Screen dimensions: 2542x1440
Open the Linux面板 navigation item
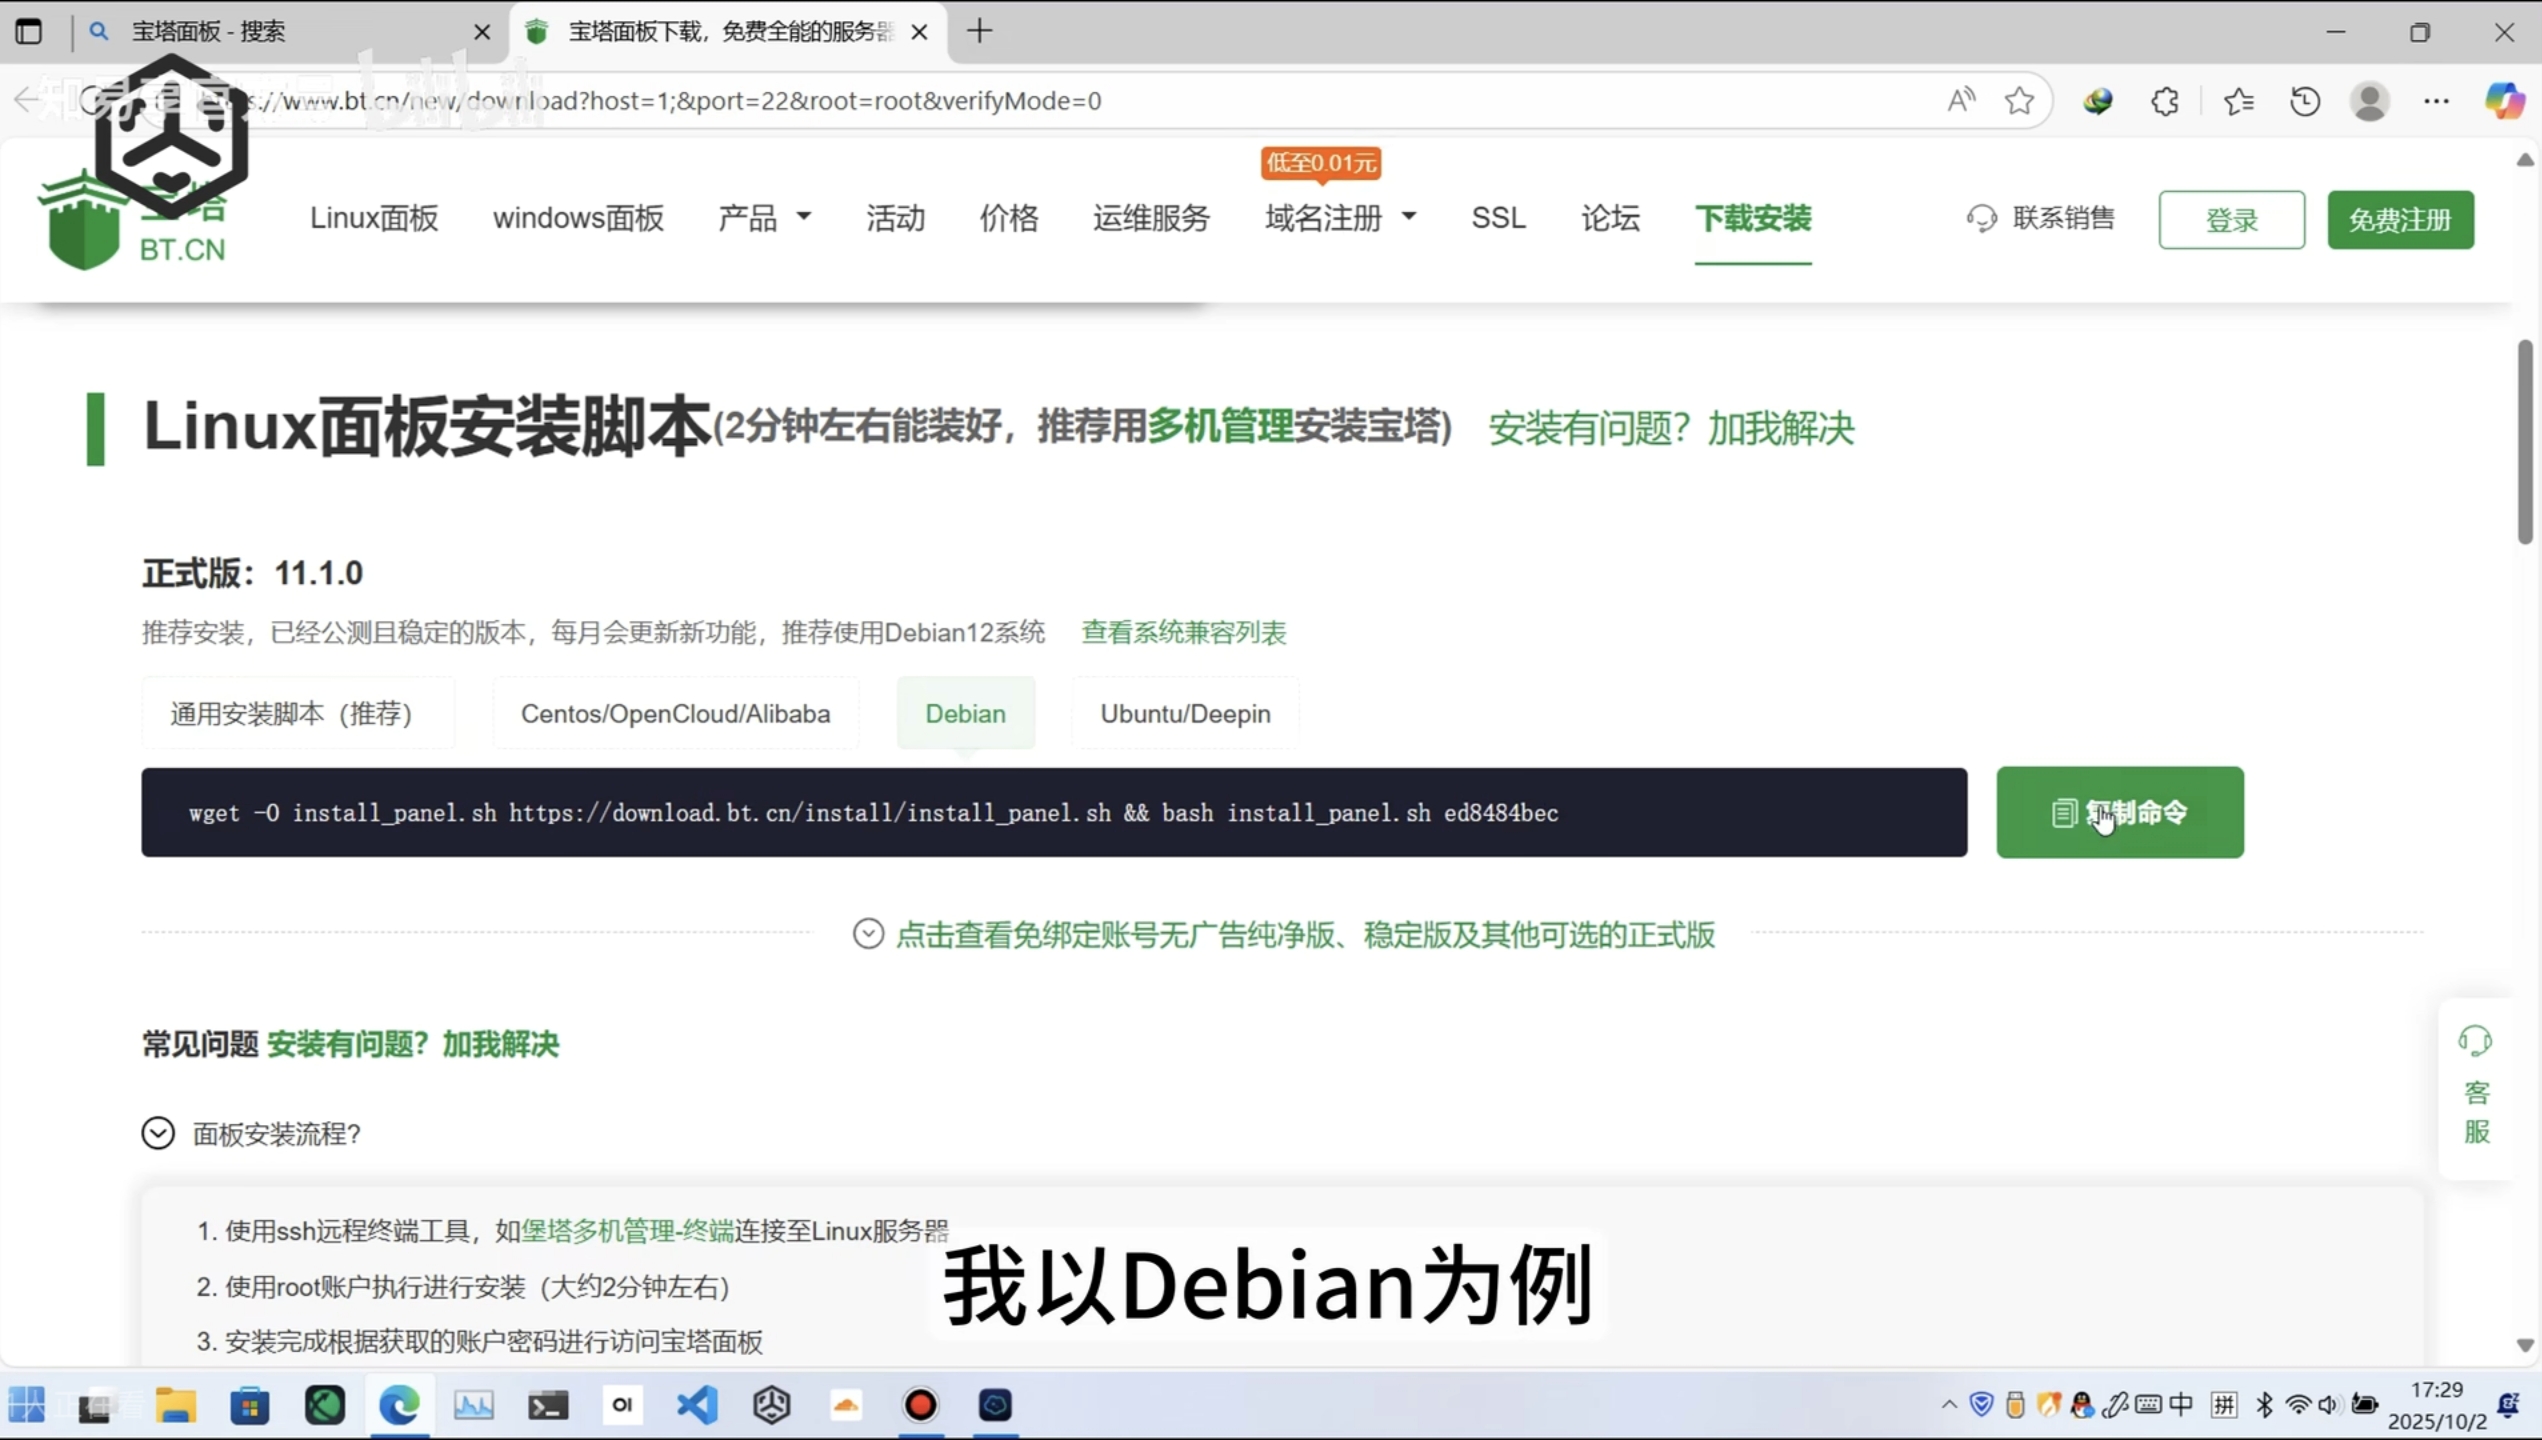(x=374, y=217)
